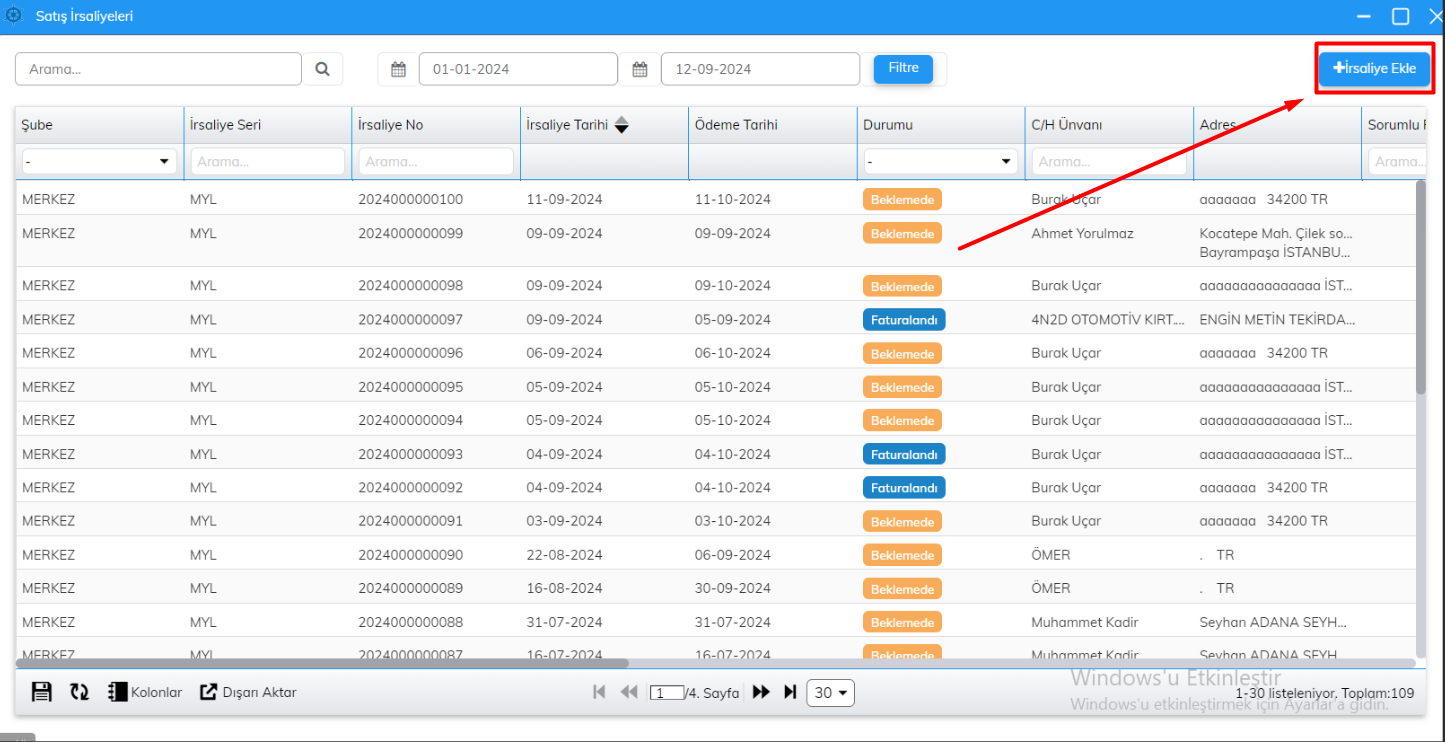
Task: Click the İrsaliye Ekle button
Action: 1374,68
